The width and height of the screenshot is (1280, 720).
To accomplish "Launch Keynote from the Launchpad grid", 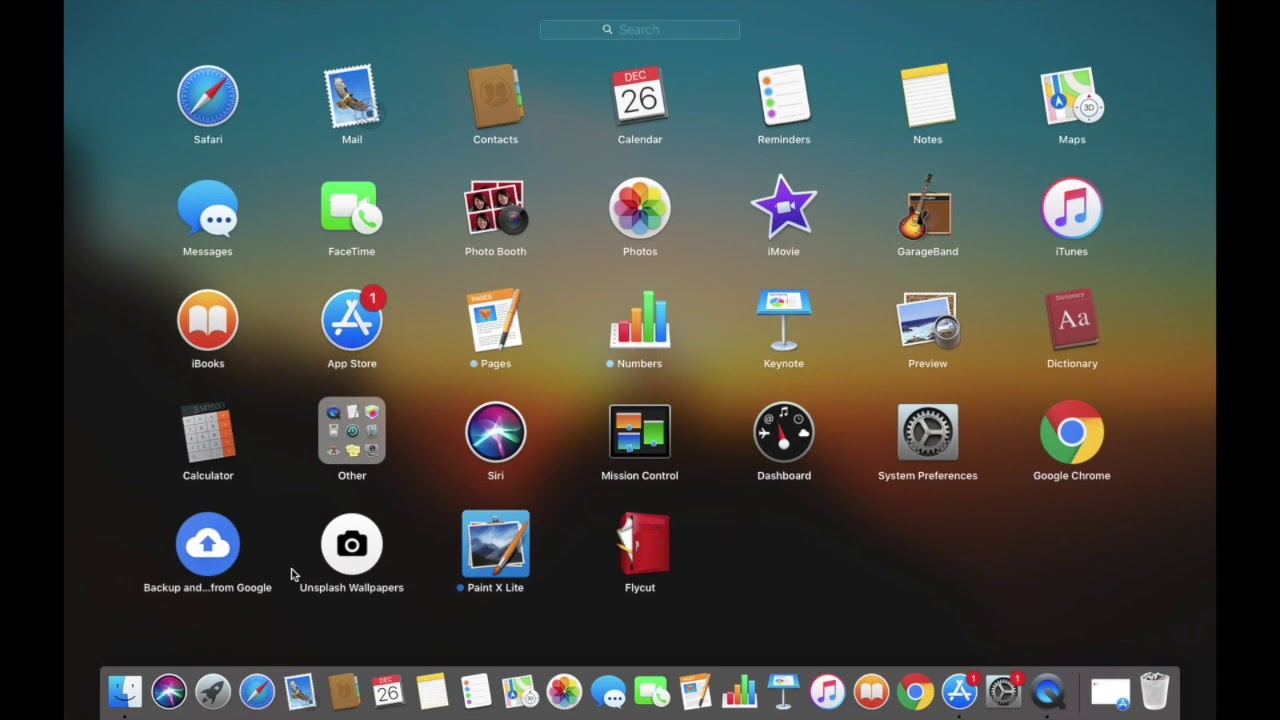I will 784,320.
